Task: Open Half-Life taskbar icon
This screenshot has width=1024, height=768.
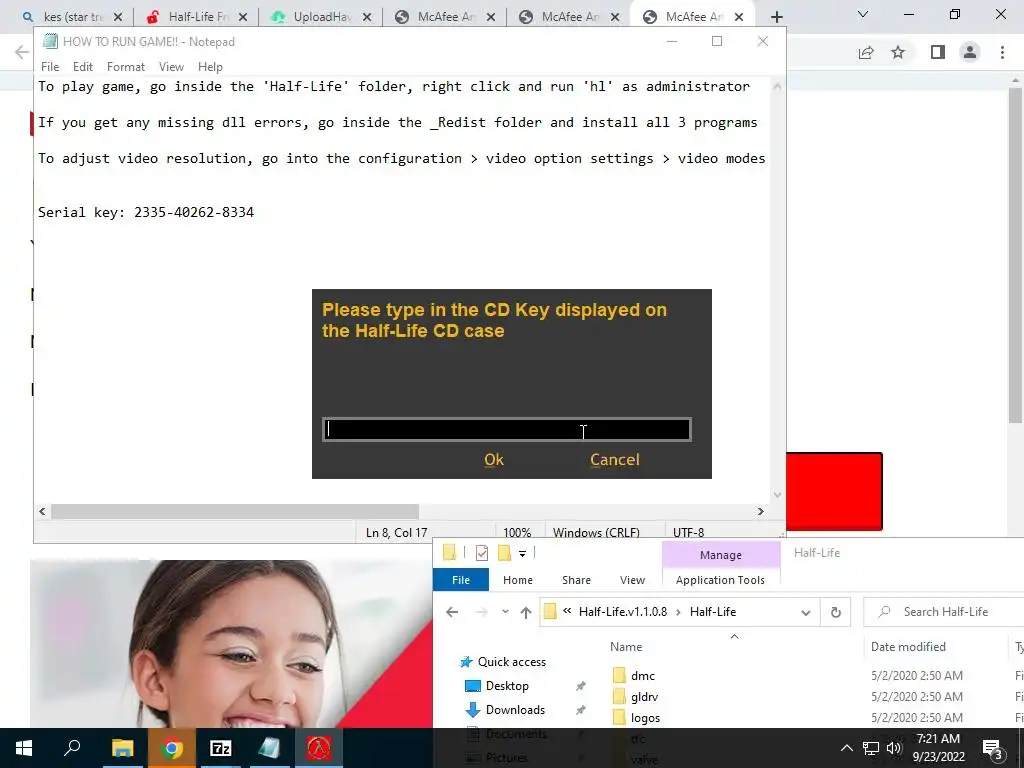Action: pyautogui.click(x=319, y=748)
